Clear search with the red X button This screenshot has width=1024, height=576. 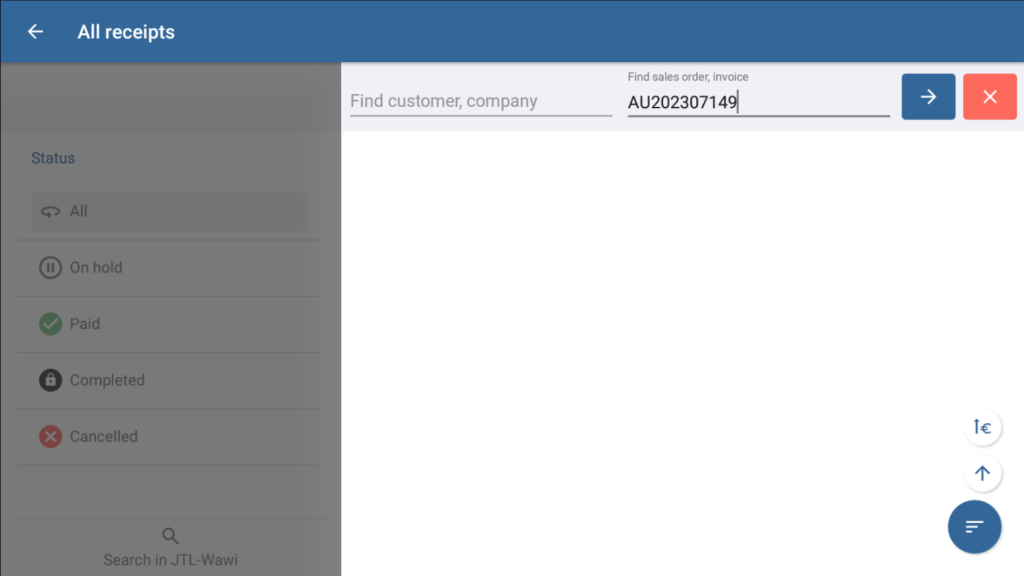[x=989, y=97]
